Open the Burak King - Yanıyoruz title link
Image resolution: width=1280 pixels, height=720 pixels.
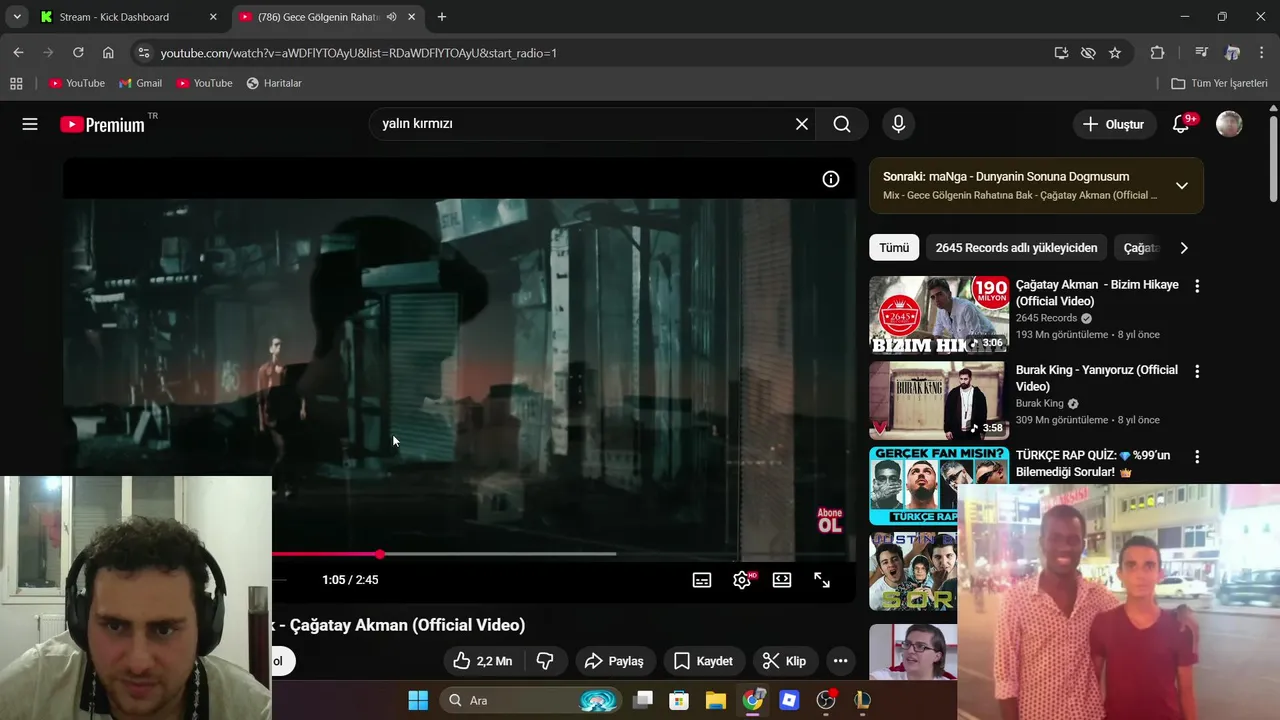1097,378
